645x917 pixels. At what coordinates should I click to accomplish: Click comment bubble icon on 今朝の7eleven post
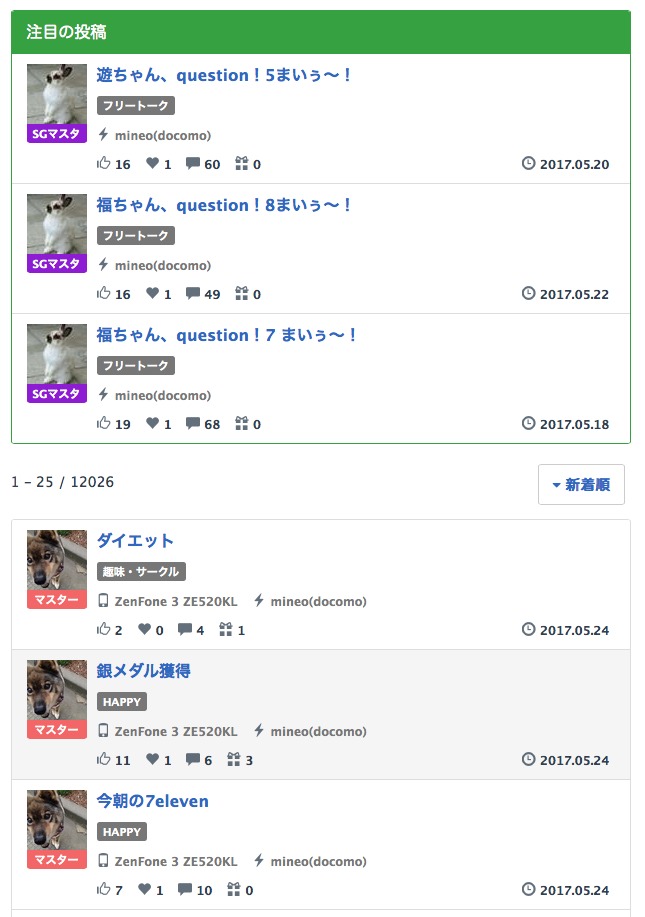coord(184,890)
